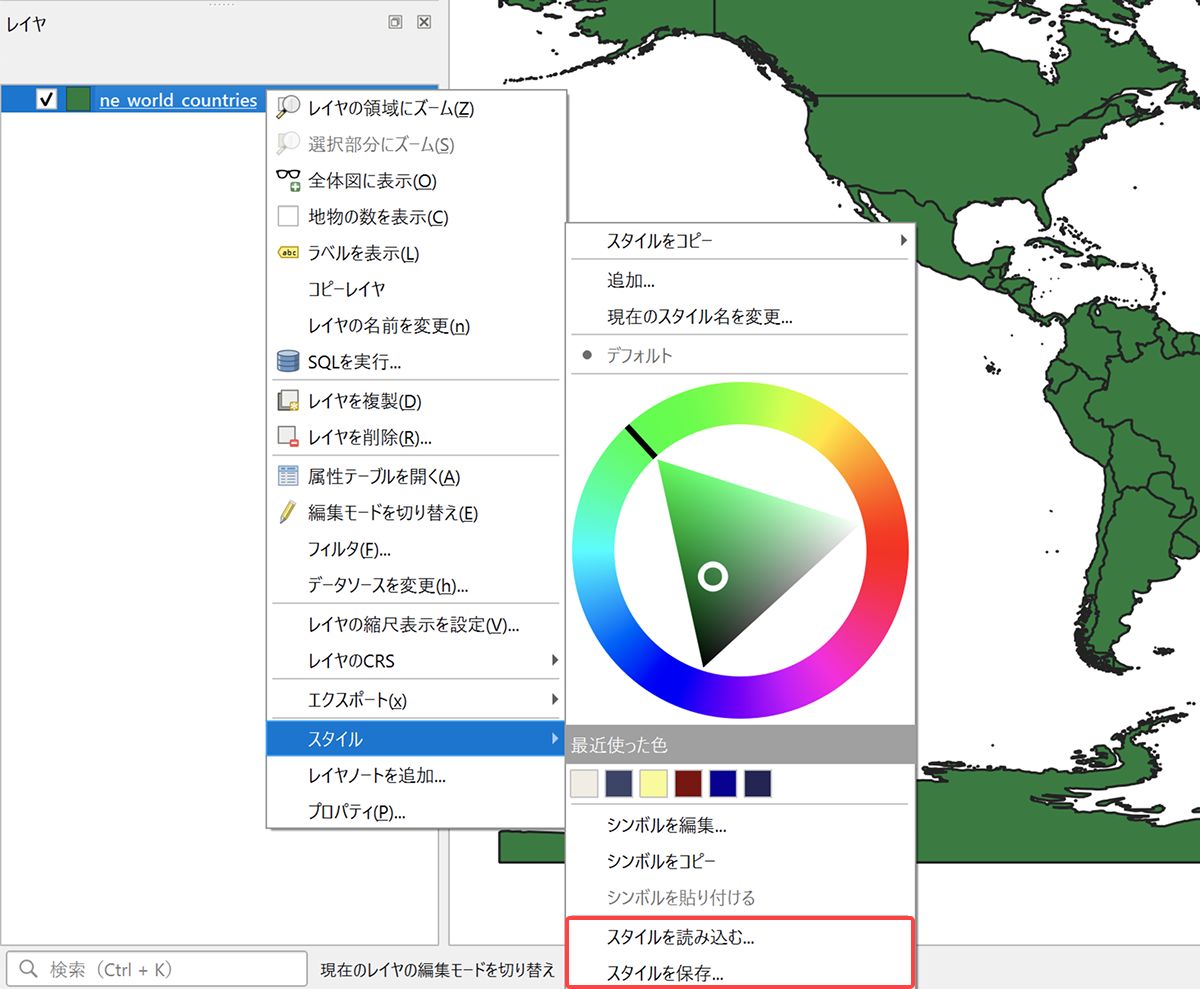The height and width of the screenshot is (989, 1200).
Task: Click the attribute table icon
Action: click(x=288, y=477)
